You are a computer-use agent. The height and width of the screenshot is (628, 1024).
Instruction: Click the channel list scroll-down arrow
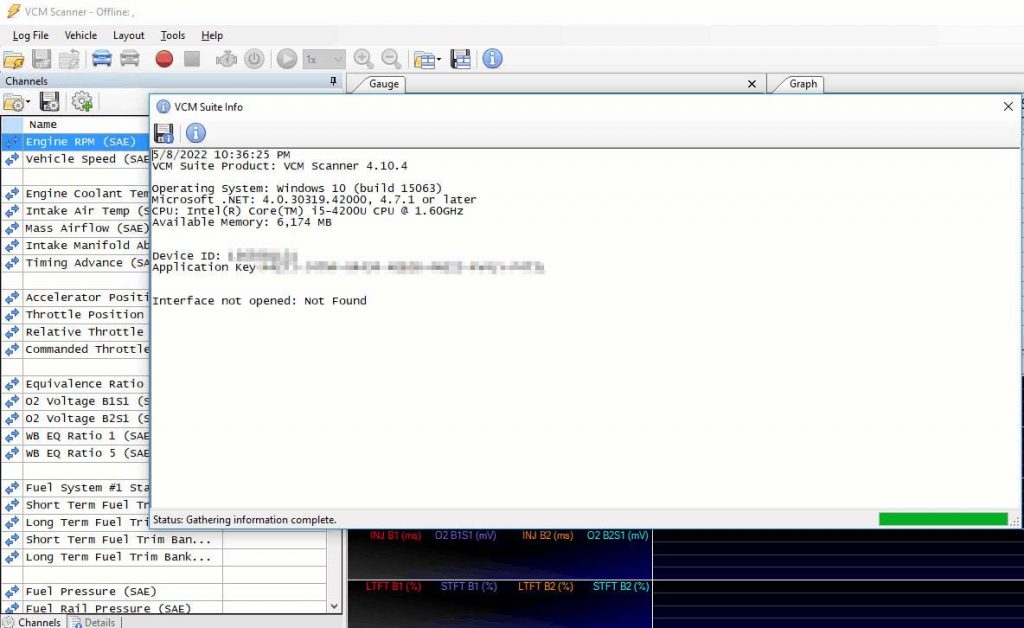tap(334, 606)
